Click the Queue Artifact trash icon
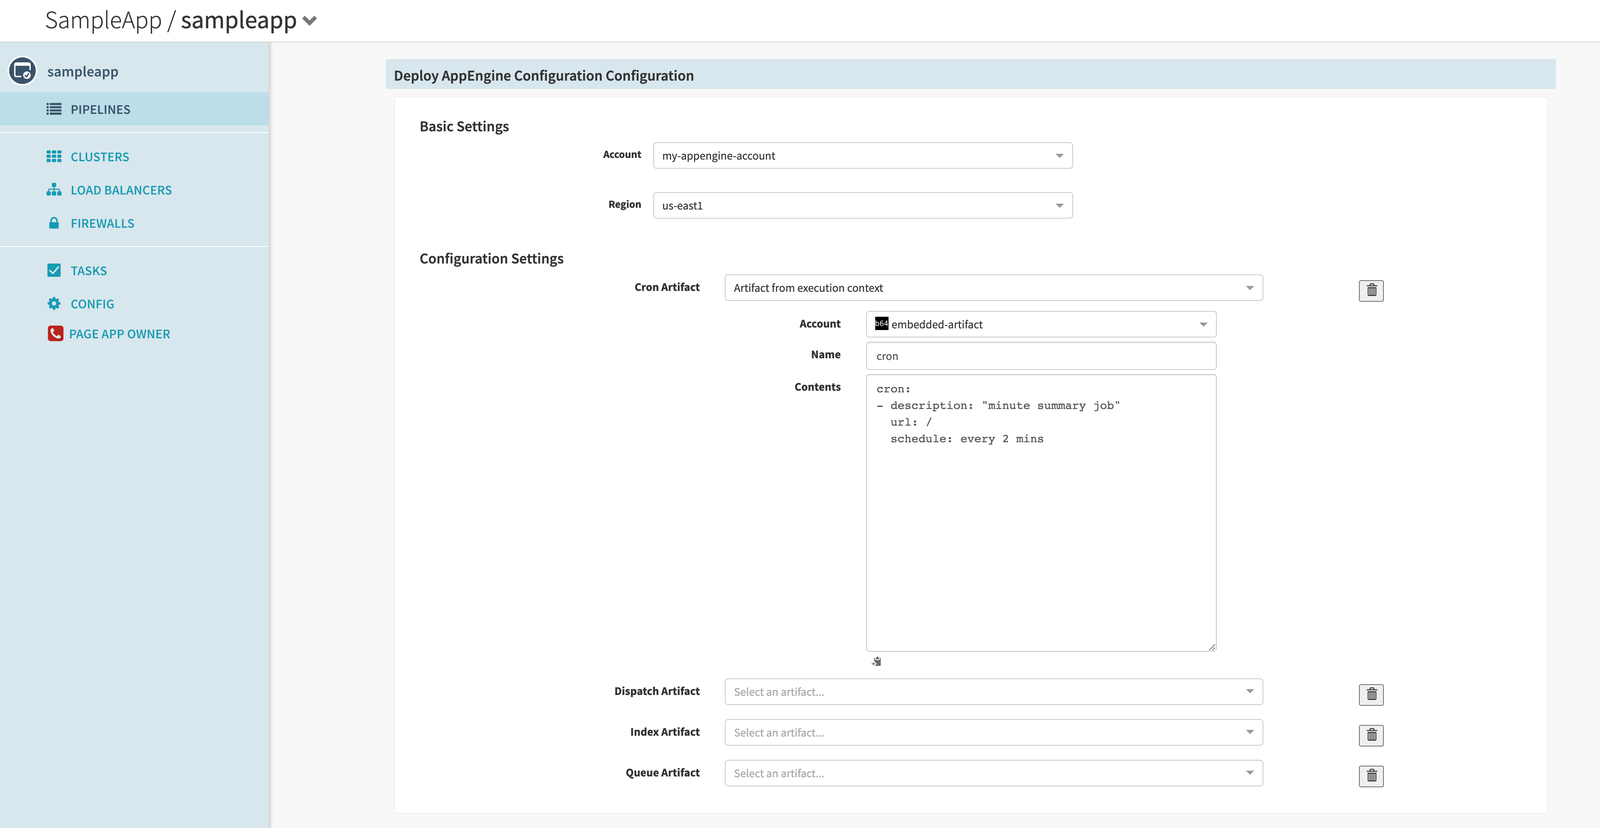 point(1371,776)
